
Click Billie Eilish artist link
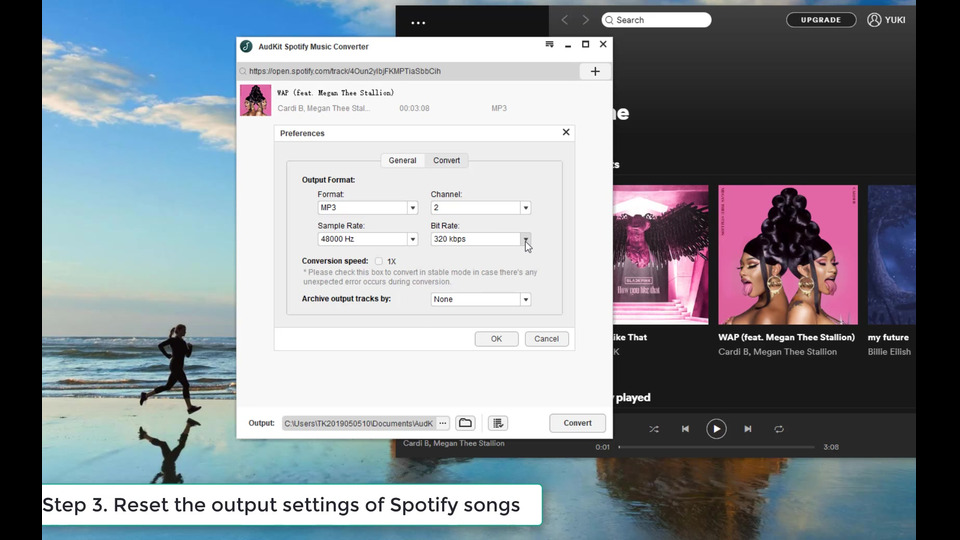889,352
